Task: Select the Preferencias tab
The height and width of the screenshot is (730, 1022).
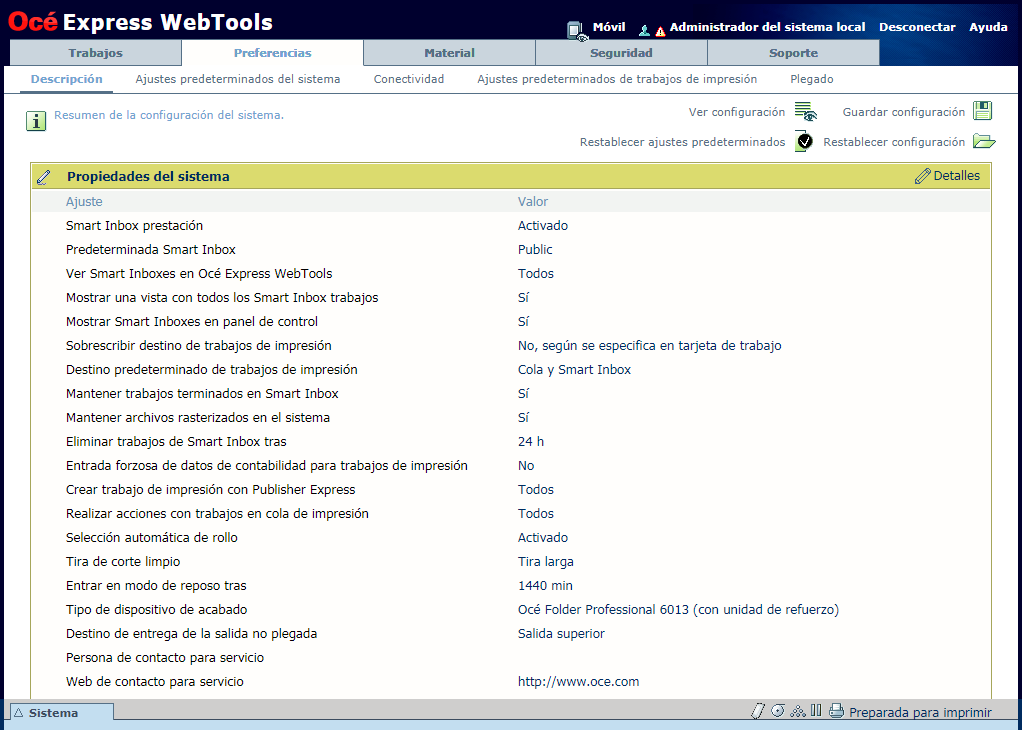Action: pyautogui.click(x=272, y=53)
